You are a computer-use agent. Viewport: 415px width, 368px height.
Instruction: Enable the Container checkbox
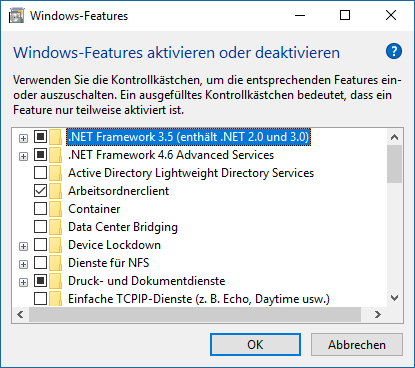(x=40, y=209)
